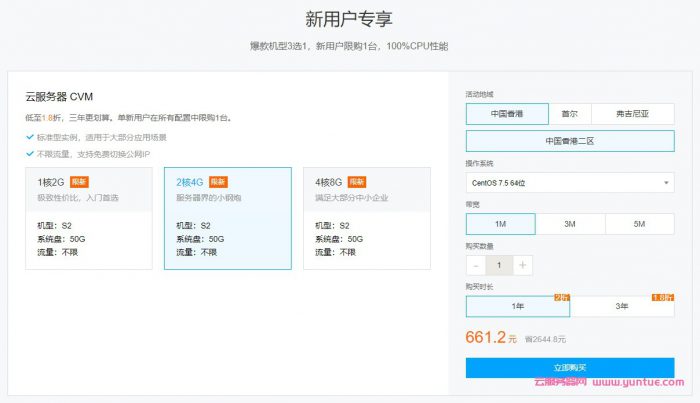Switch region to 首尔

click(569, 113)
